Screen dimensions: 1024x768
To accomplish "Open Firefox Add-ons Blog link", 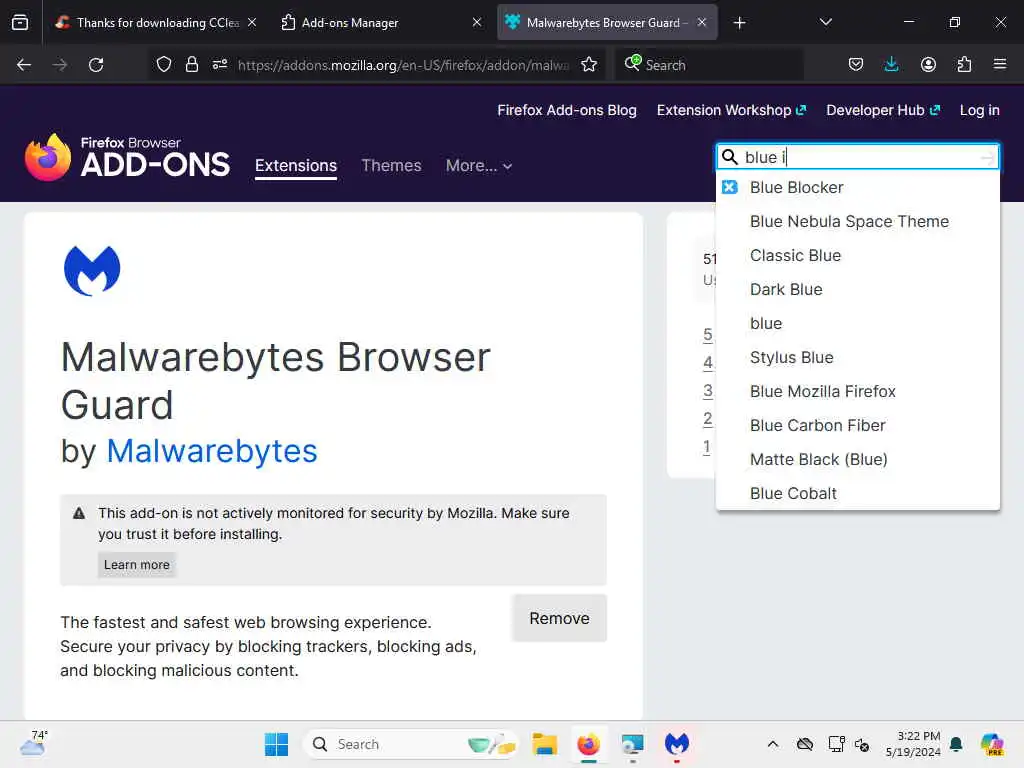I will (567, 110).
